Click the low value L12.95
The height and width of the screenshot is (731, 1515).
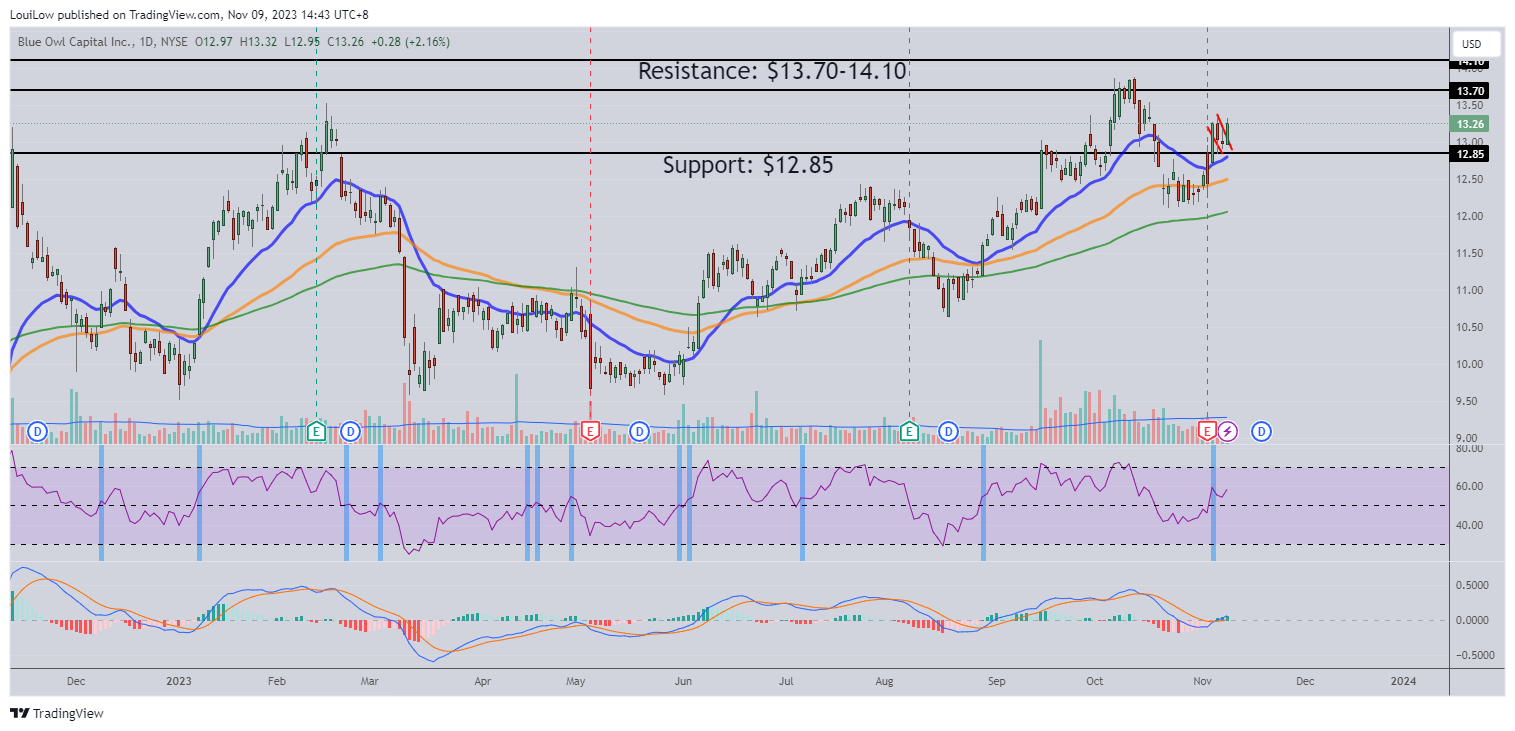click(x=301, y=42)
